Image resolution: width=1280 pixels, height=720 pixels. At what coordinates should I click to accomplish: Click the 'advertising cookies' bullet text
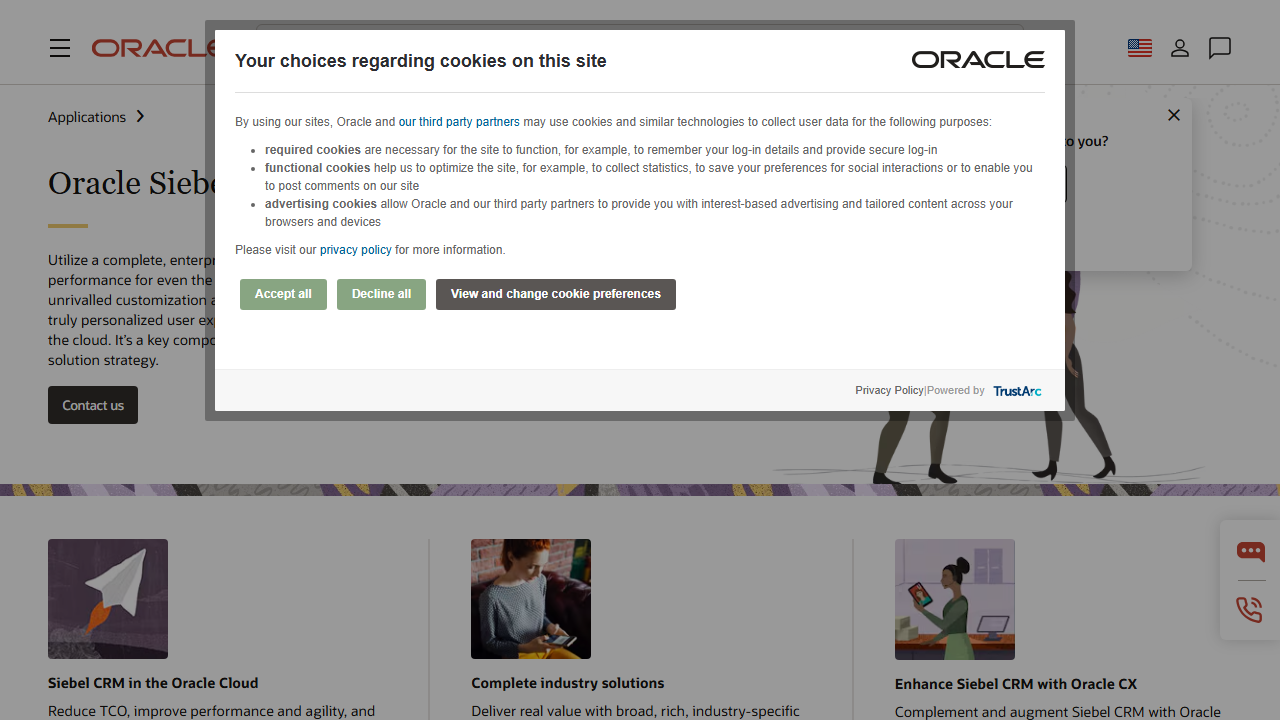pyautogui.click(x=321, y=204)
